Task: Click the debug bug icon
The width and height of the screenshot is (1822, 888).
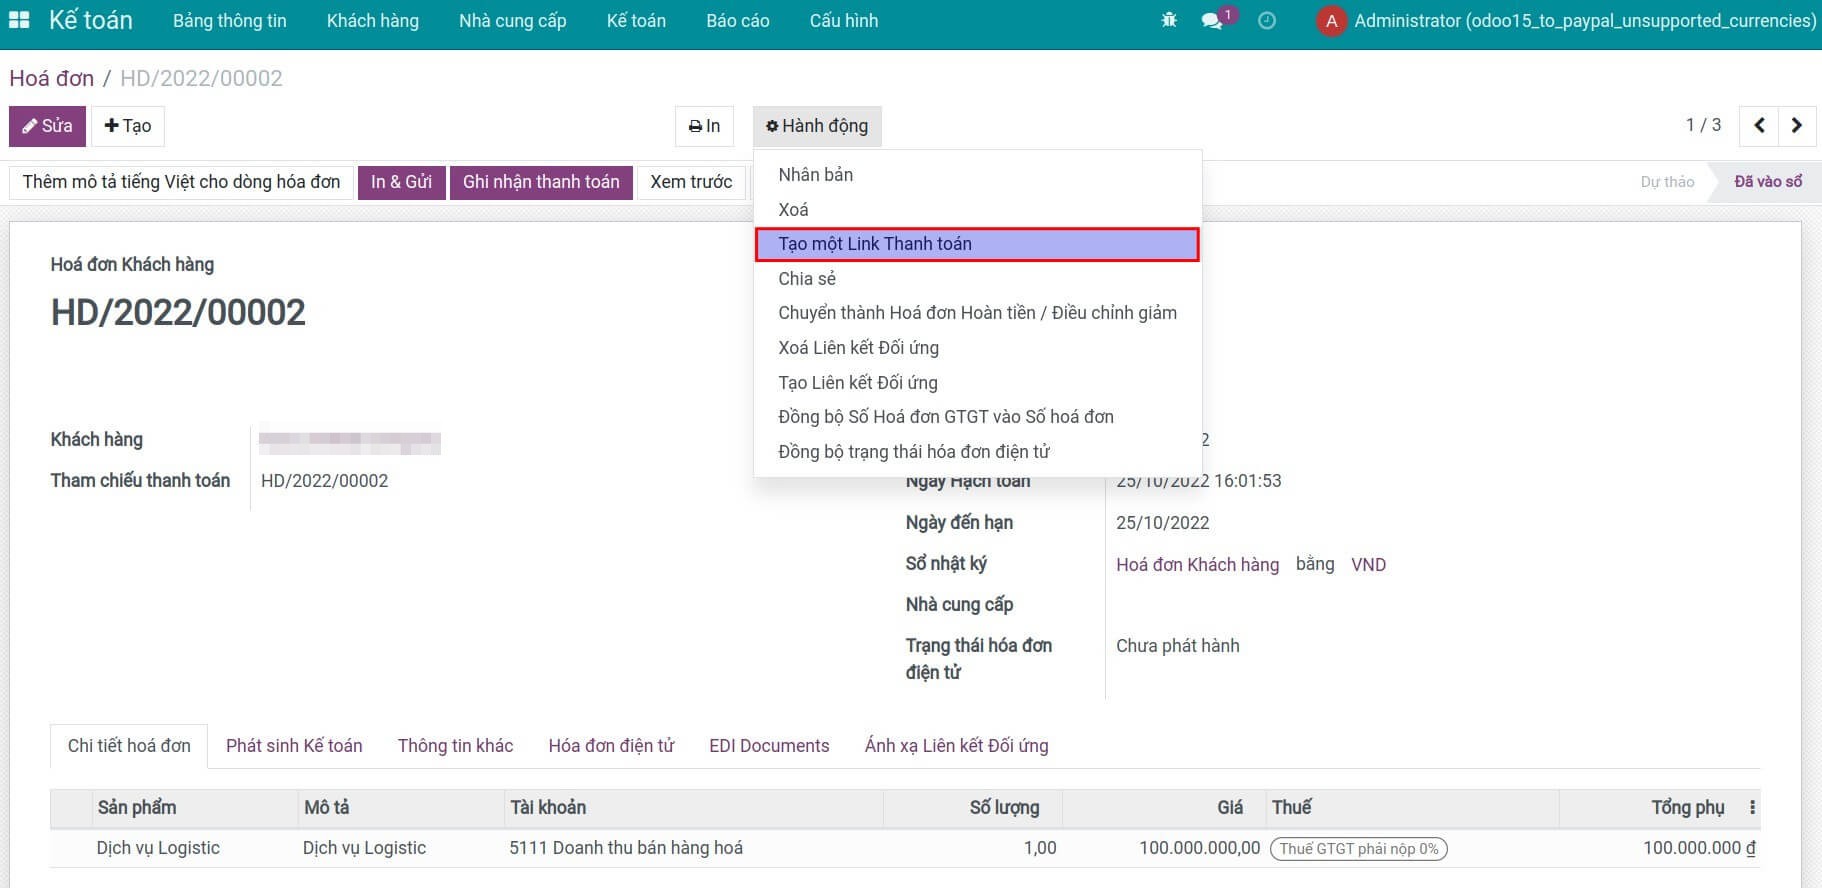Action: (1168, 20)
